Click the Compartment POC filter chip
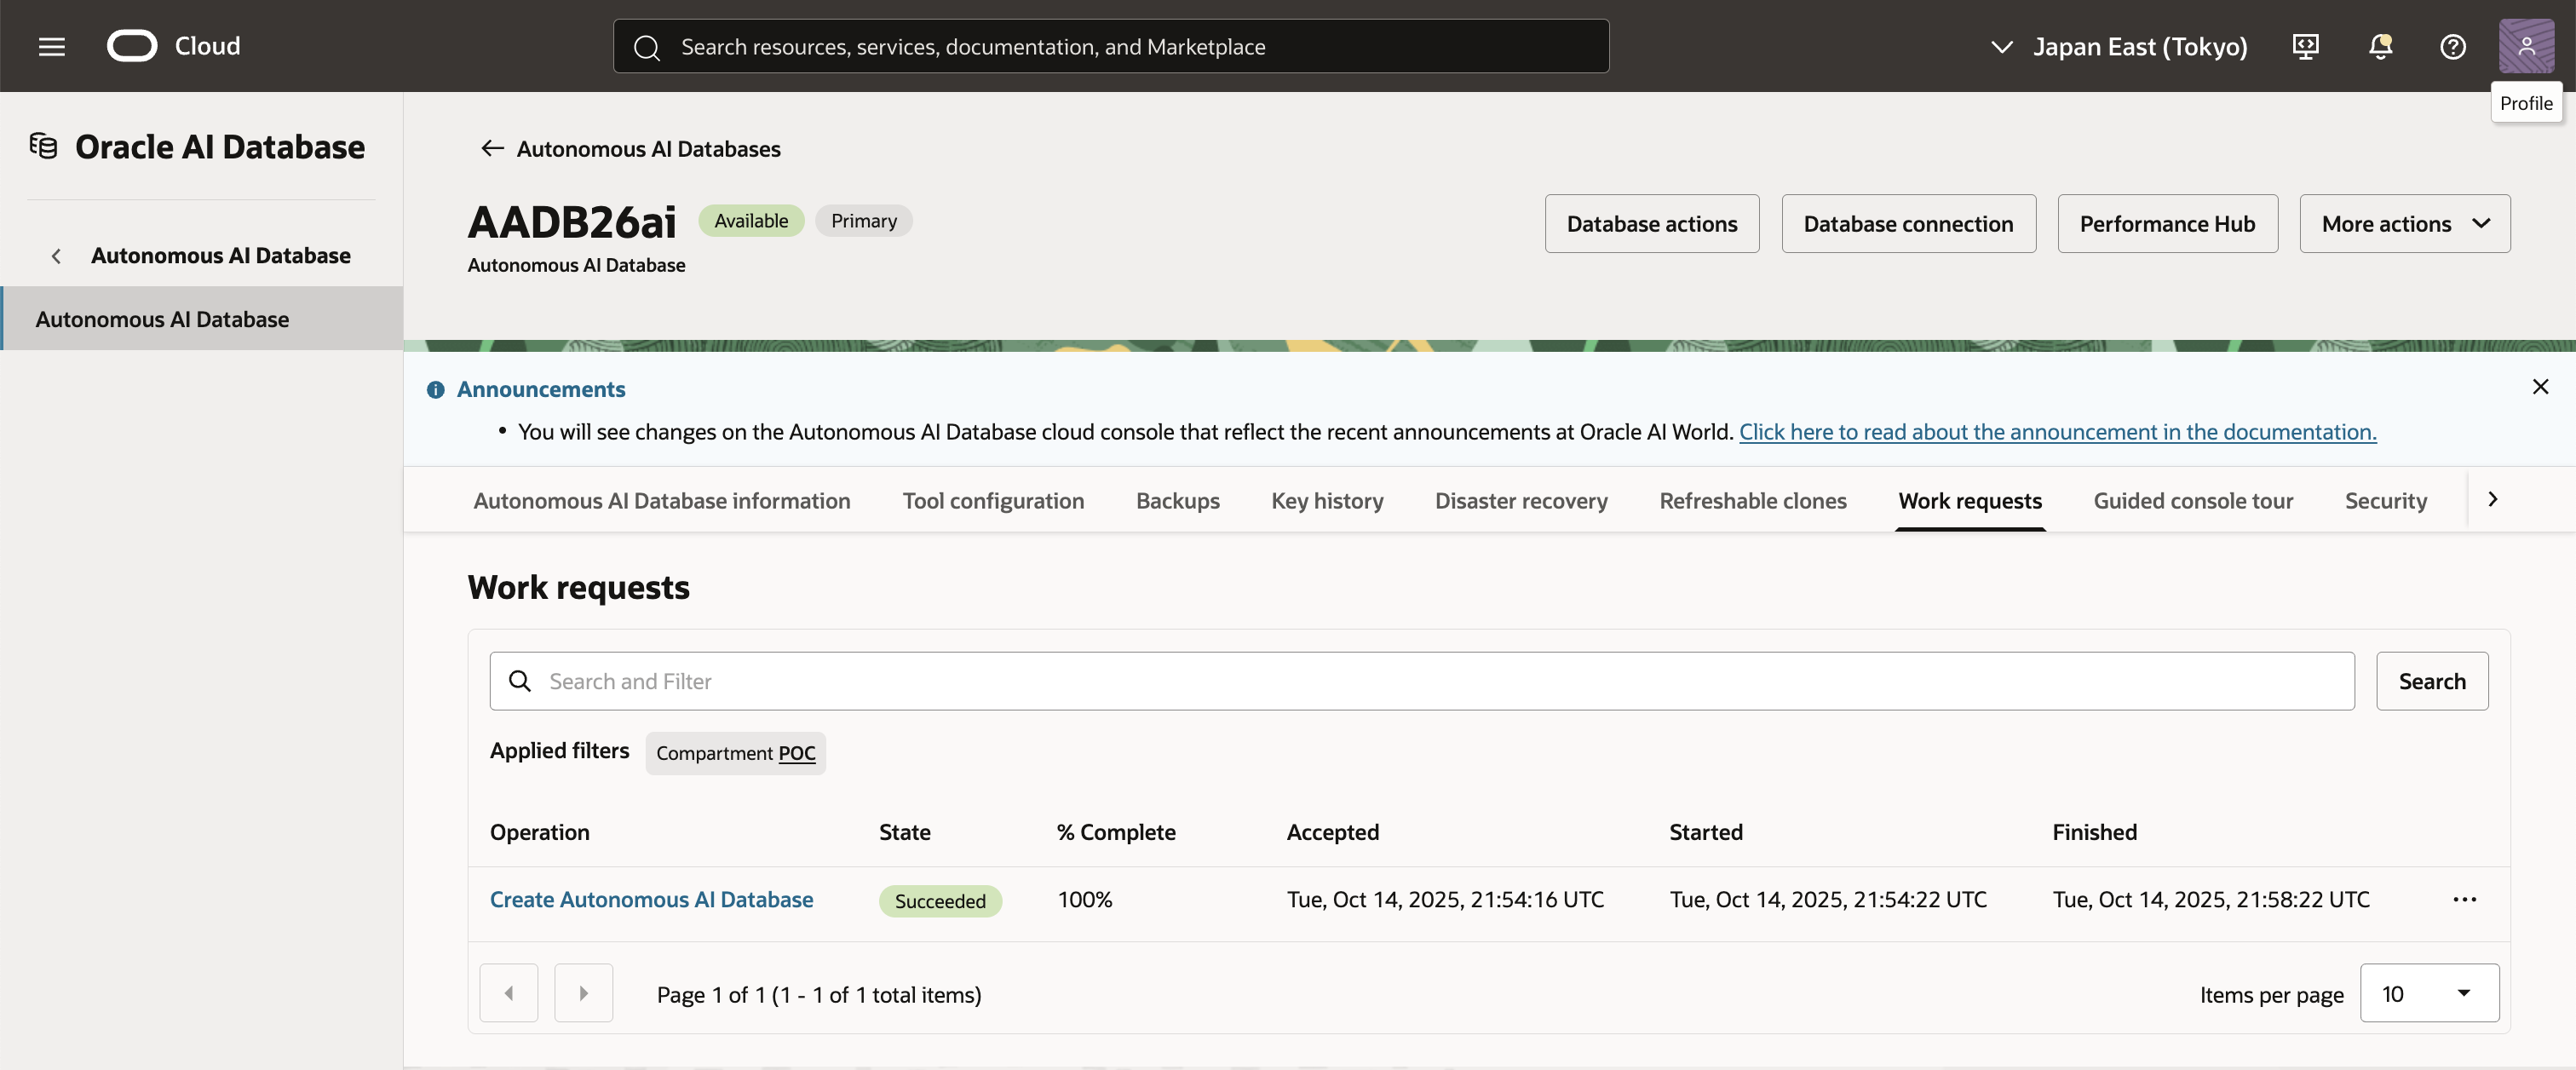Viewport: 2576px width, 1070px height. click(x=735, y=753)
